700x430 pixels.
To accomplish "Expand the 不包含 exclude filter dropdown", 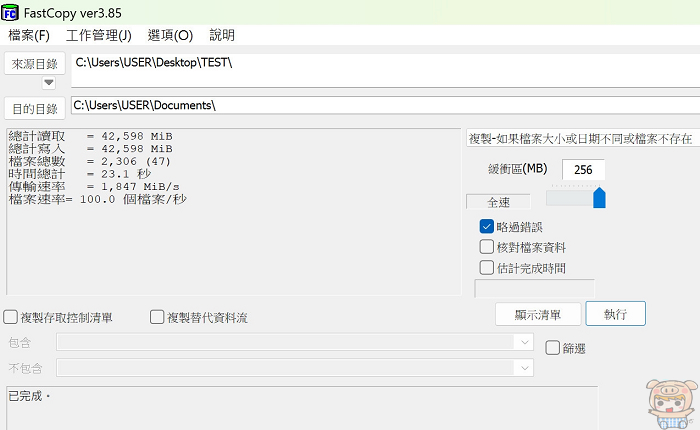I will pyautogui.click(x=525, y=367).
